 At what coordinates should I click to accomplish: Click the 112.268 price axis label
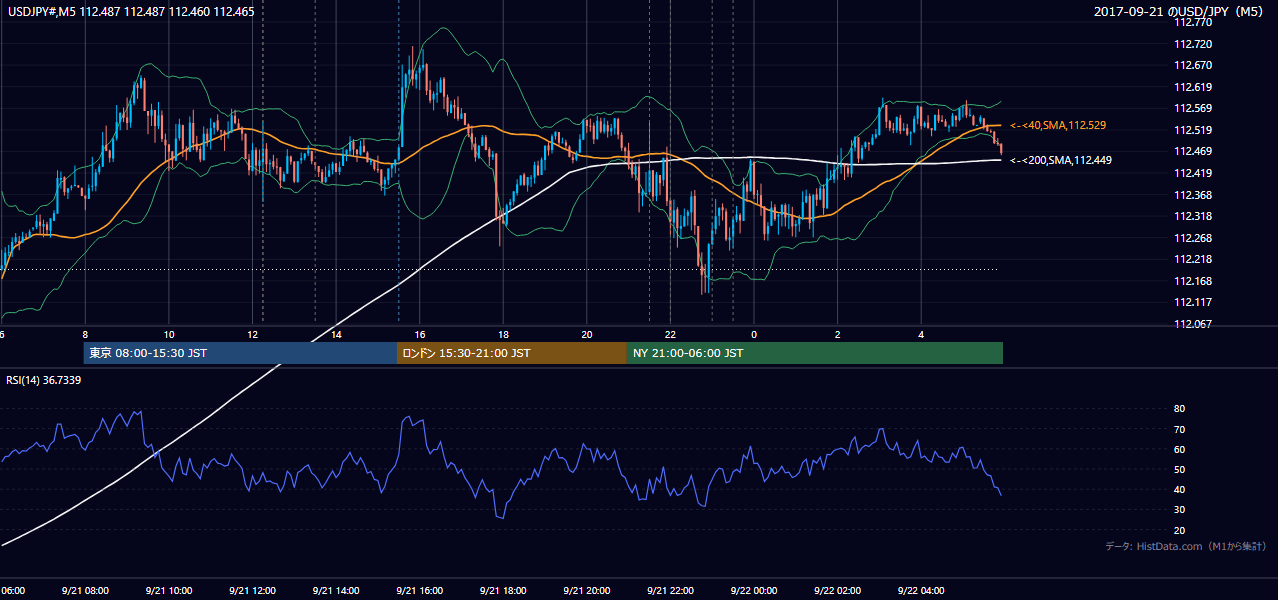point(1194,238)
